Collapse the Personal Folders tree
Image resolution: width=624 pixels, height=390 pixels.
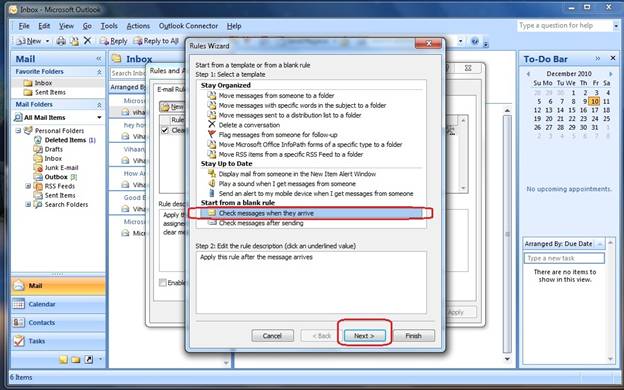[18, 131]
